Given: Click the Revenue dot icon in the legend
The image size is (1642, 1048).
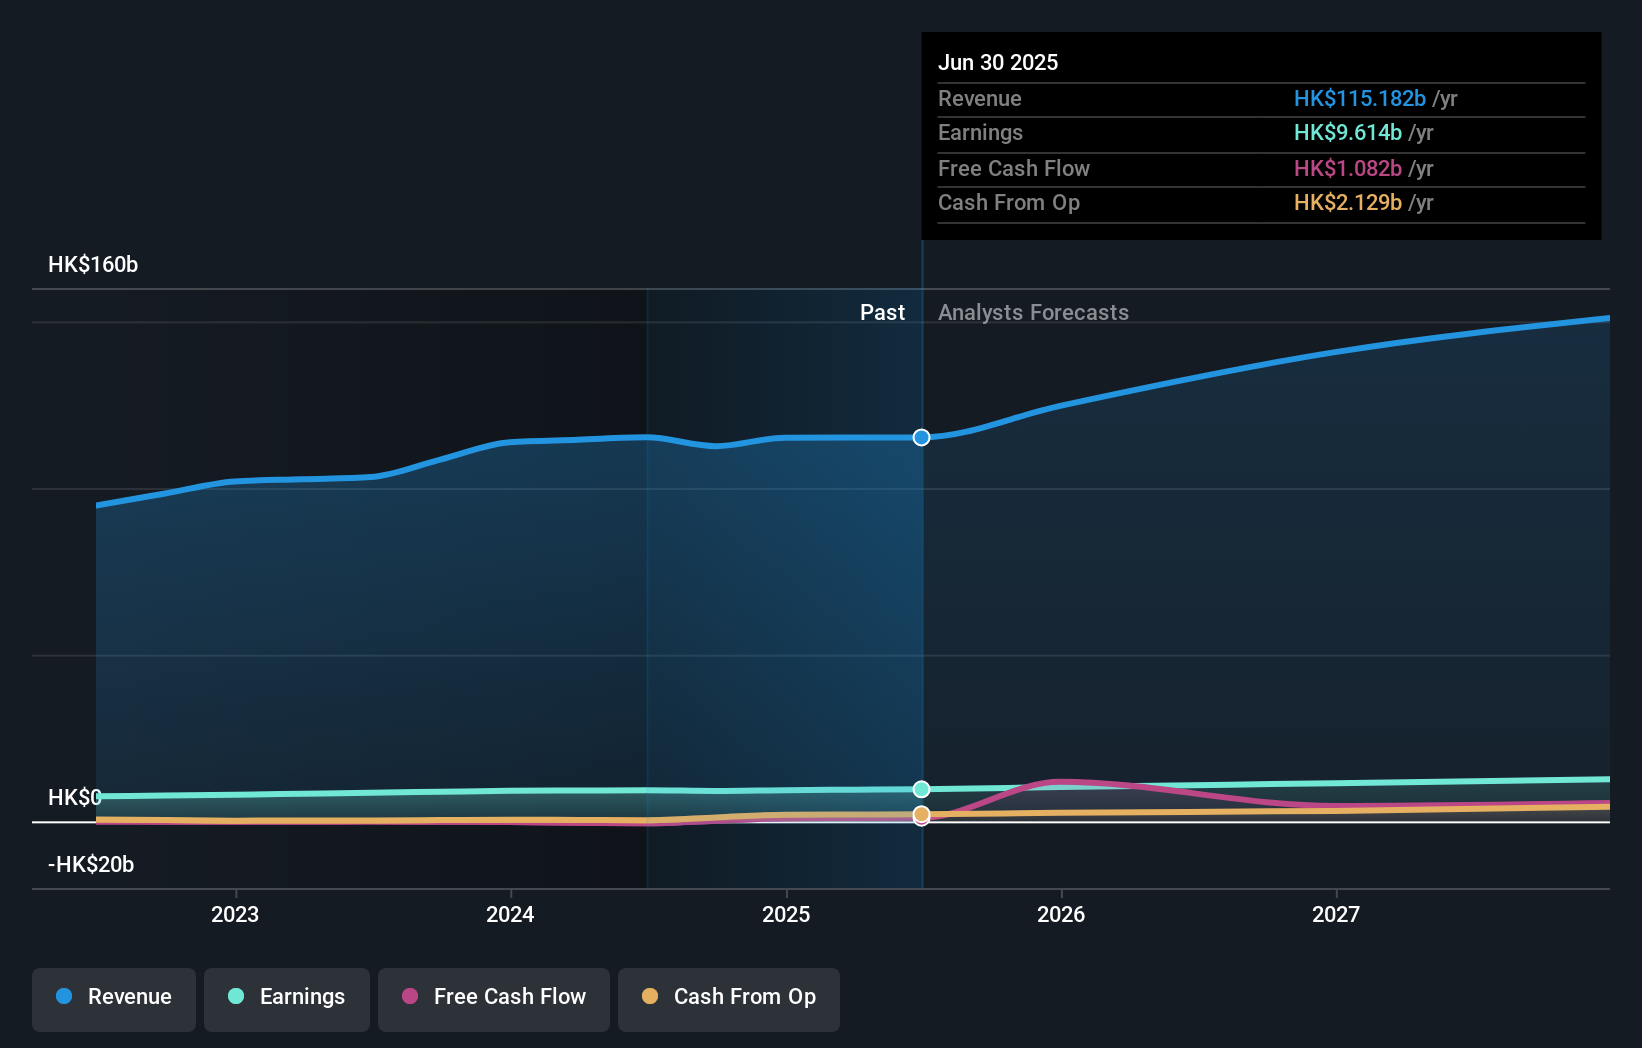Looking at the screenshot, I should [64, 997].
